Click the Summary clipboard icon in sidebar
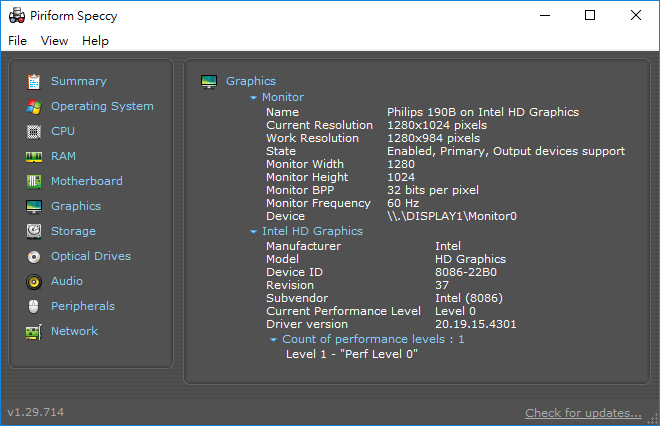 (x=34, y=81)
